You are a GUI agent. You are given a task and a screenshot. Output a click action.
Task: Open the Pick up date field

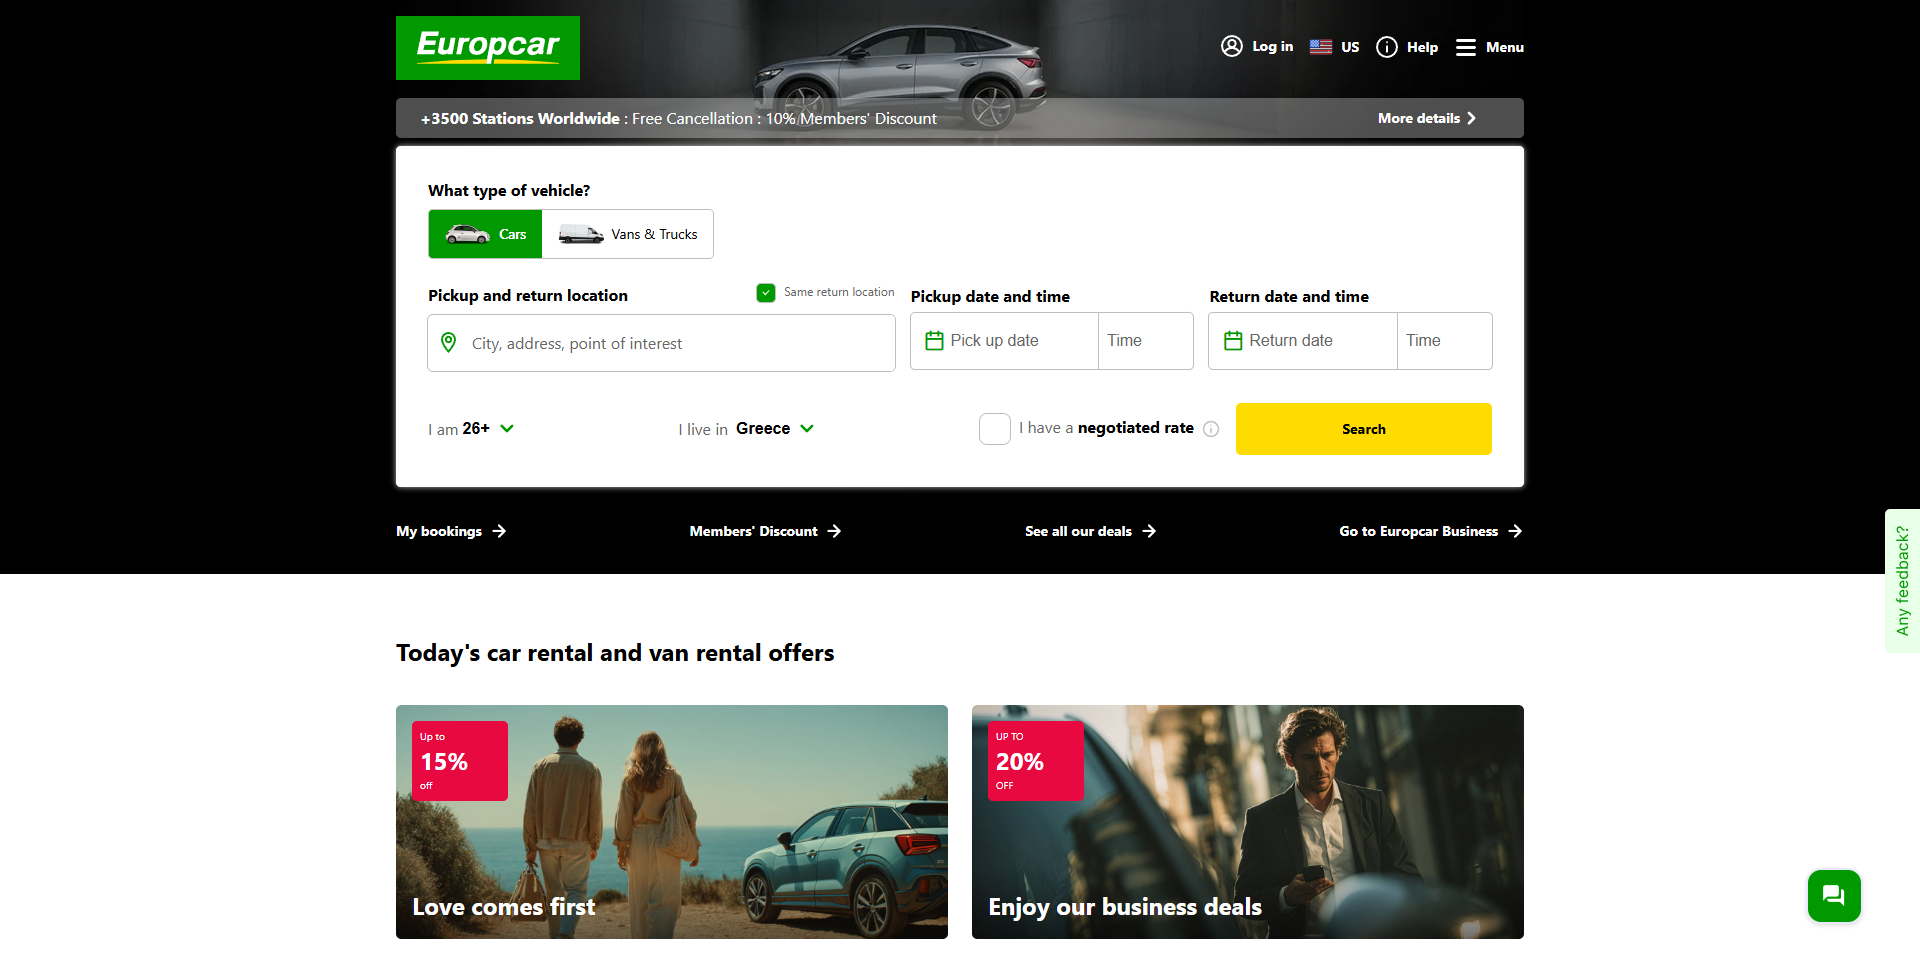coord(1005,341)
